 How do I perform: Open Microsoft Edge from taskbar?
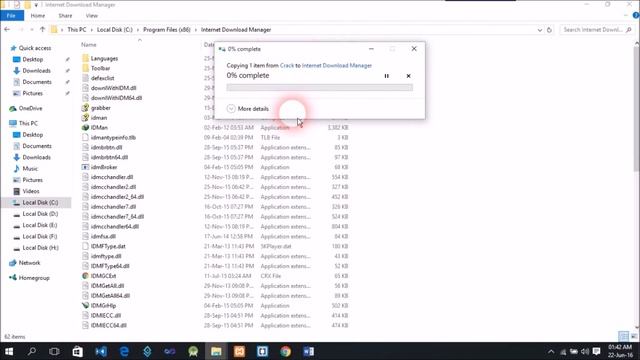tap(124, 351)
